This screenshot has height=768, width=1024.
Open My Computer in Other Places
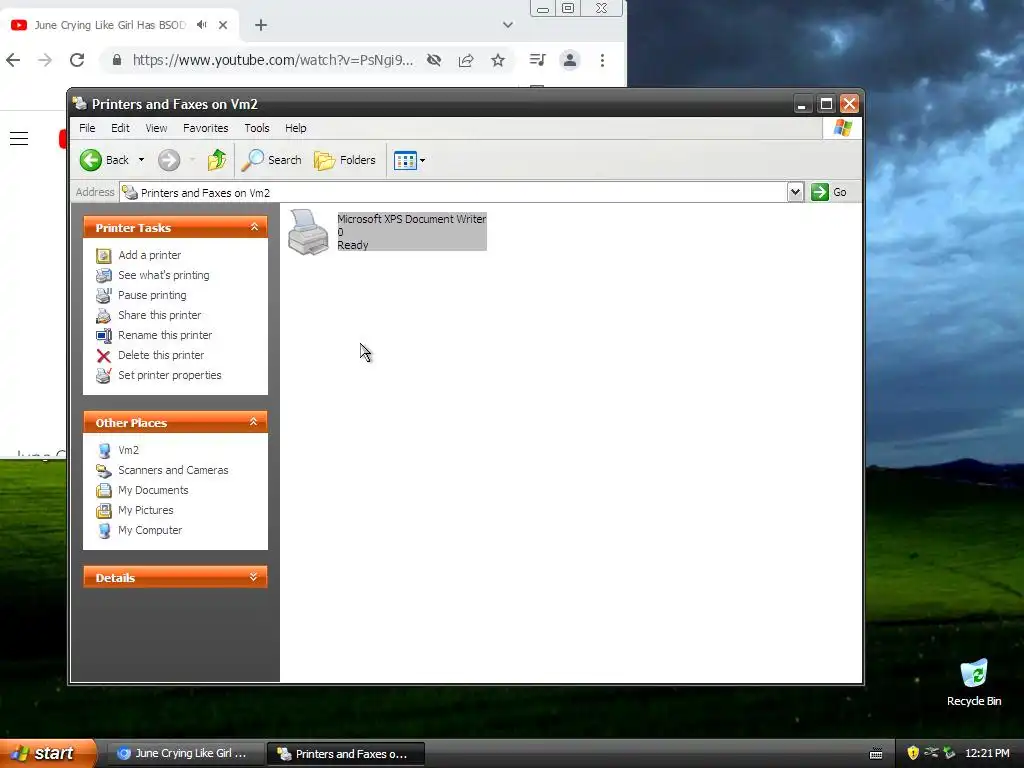pyautogui.click(x=150, y=530)
